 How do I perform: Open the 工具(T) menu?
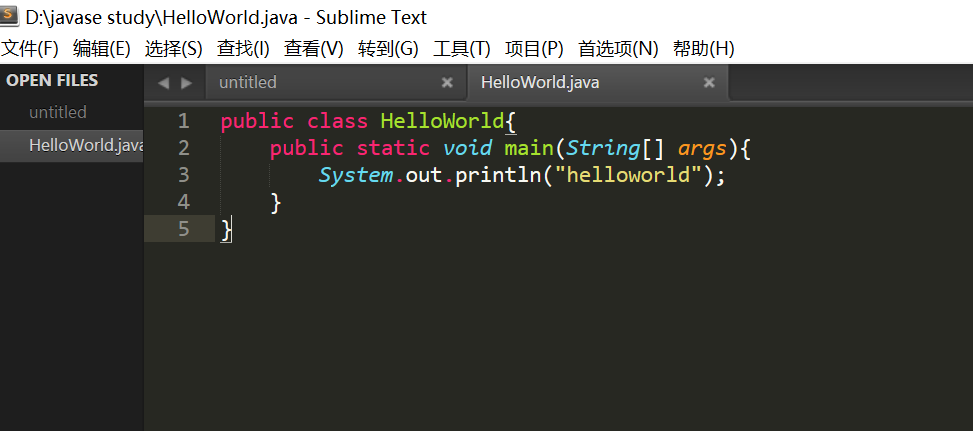click(462, 49)
